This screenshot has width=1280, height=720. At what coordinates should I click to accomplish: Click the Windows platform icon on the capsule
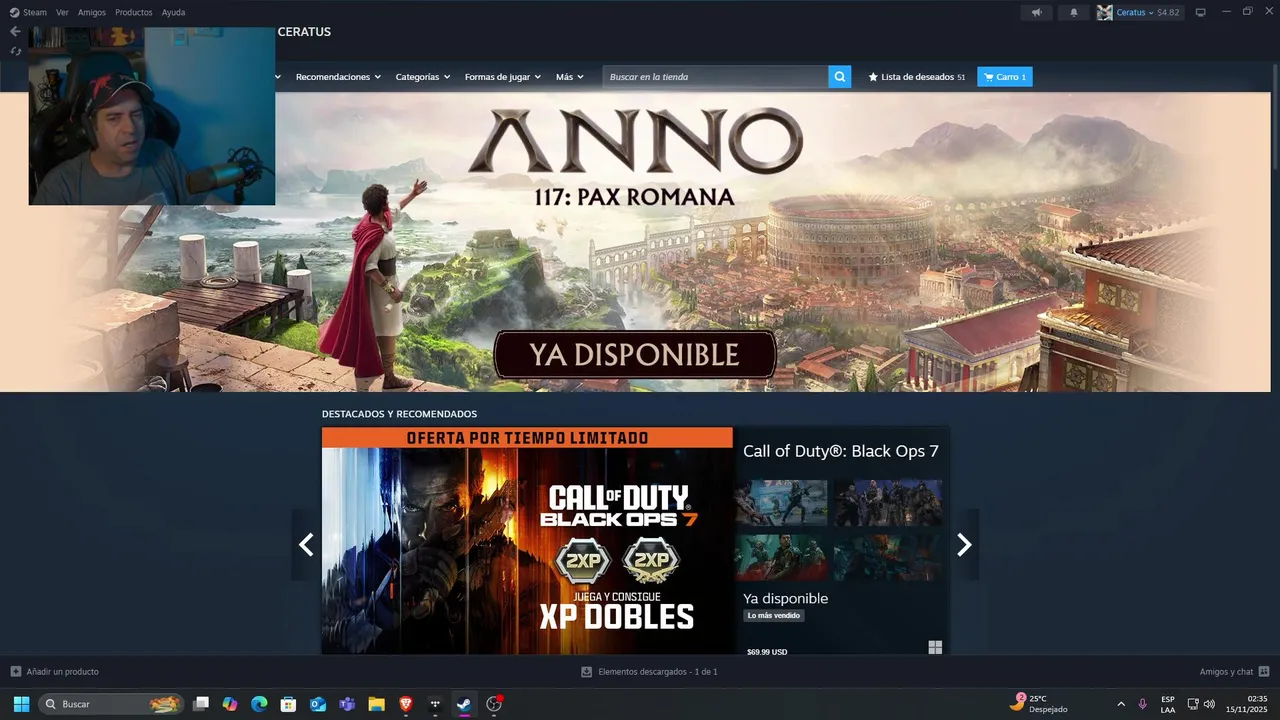coord(935,647)
